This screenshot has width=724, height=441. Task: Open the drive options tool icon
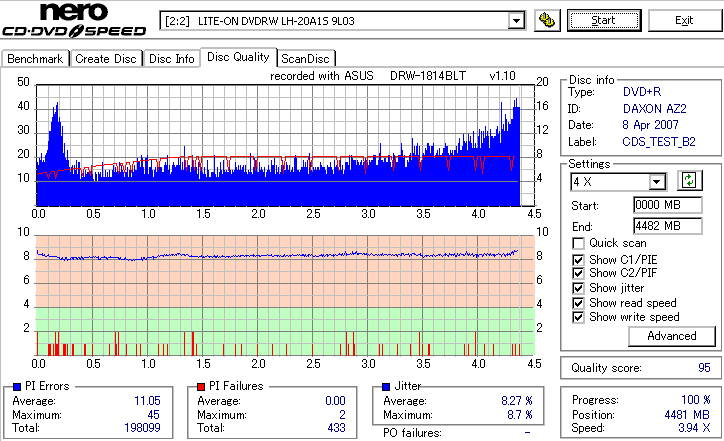(x=547, y=21)
